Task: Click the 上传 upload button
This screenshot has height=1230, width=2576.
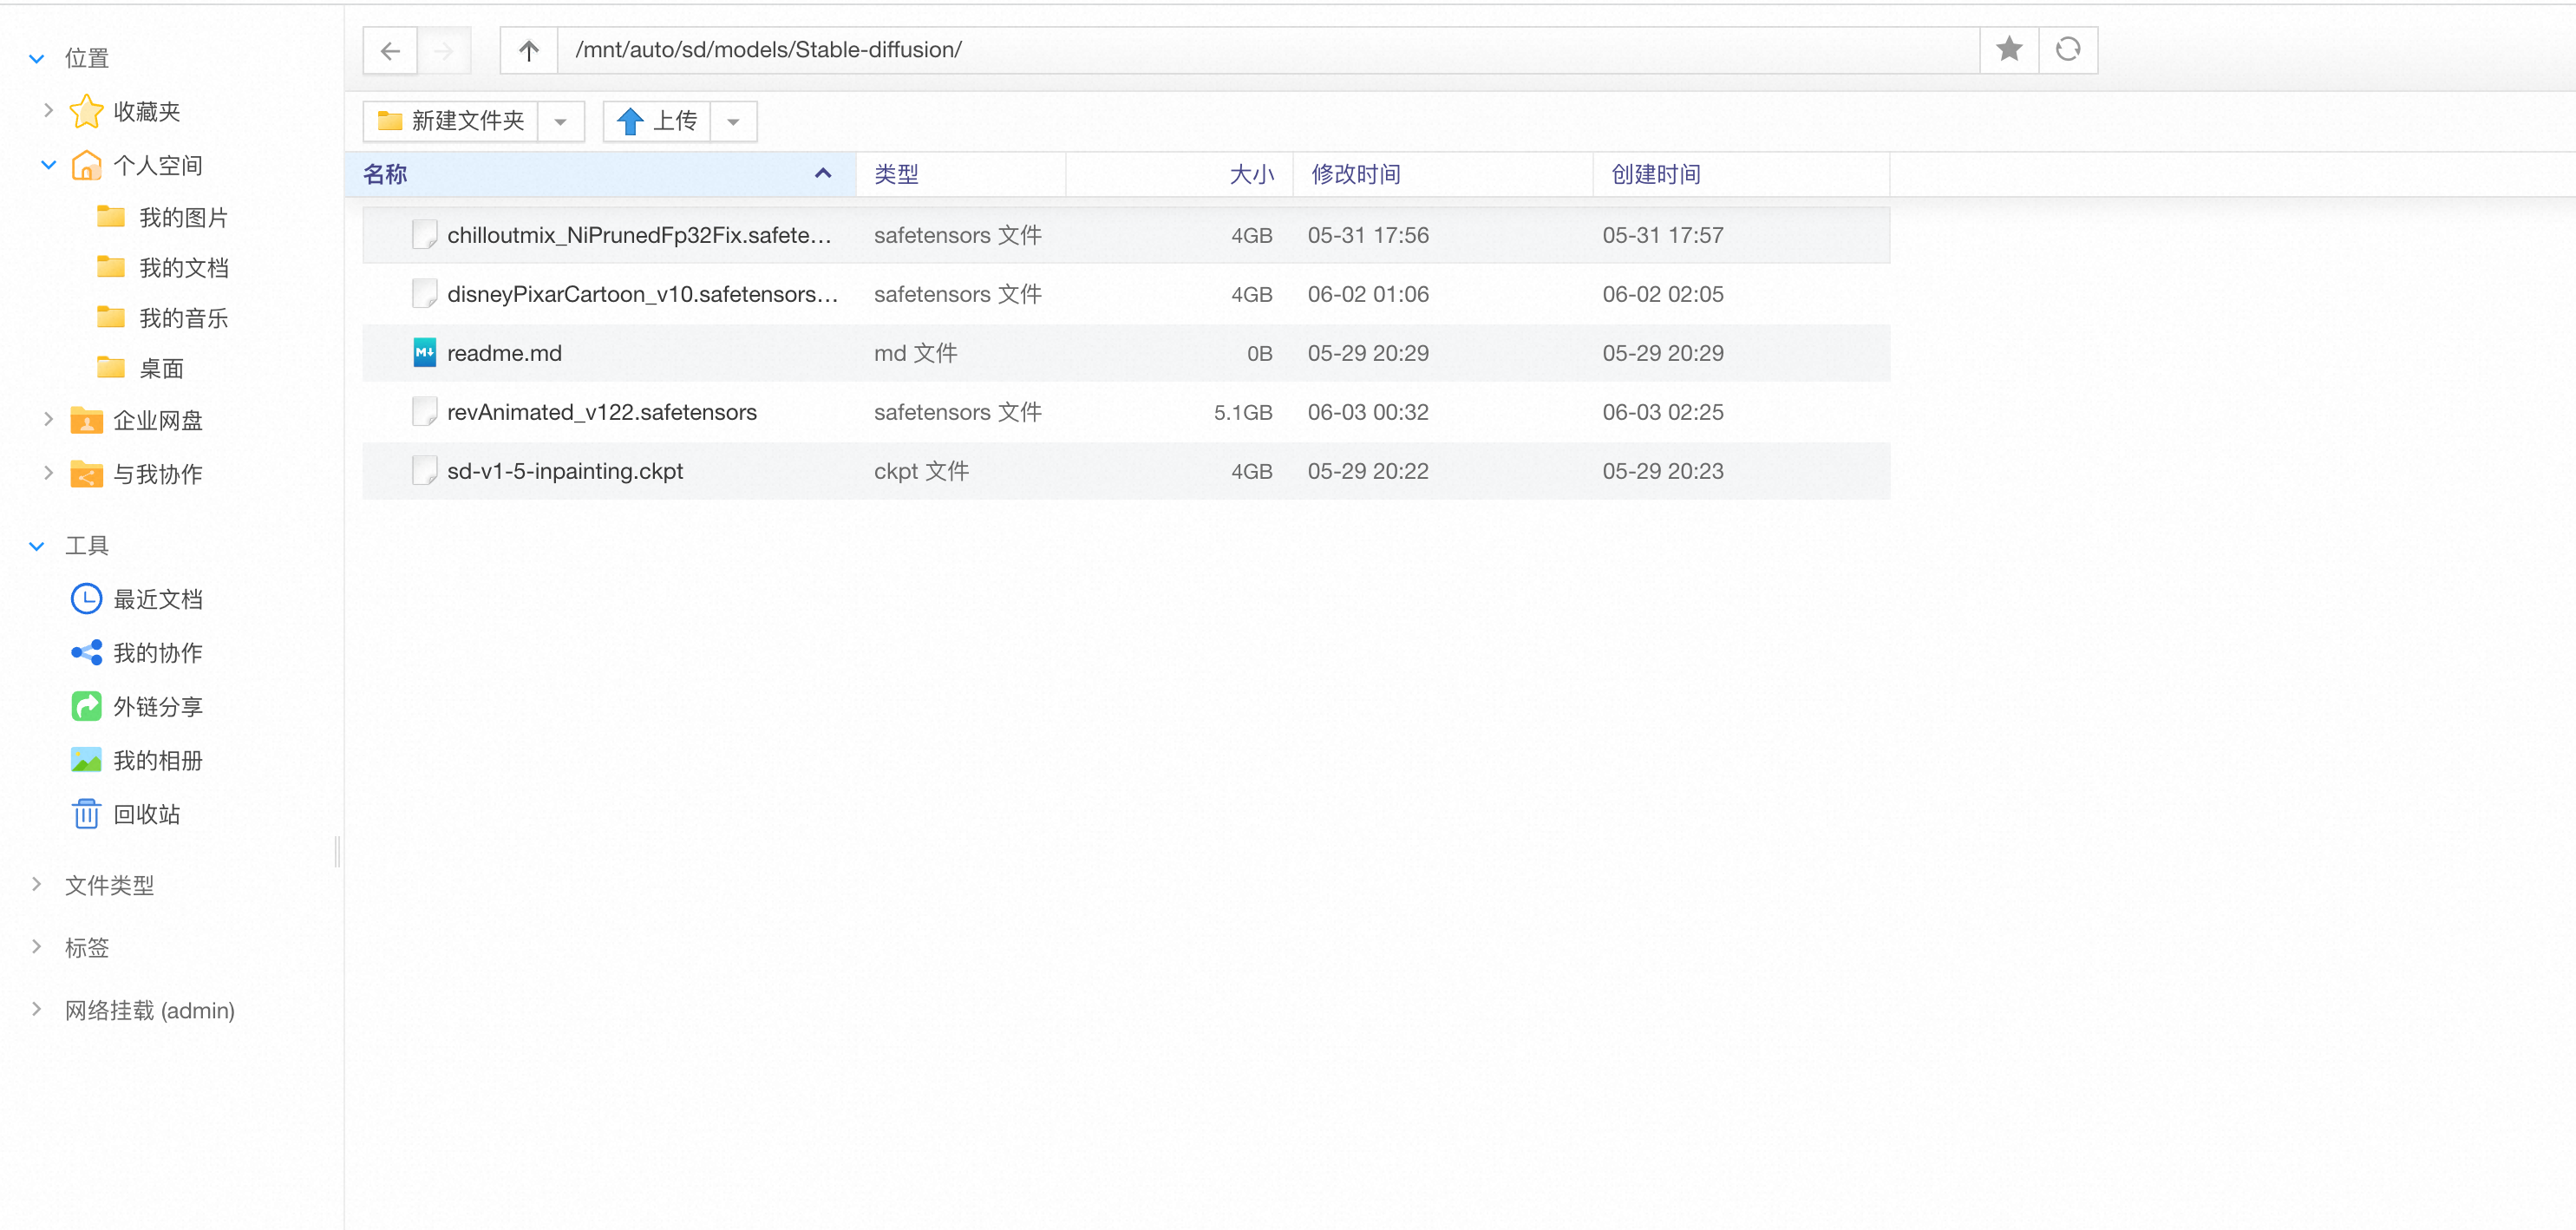Action: [657, 121]
